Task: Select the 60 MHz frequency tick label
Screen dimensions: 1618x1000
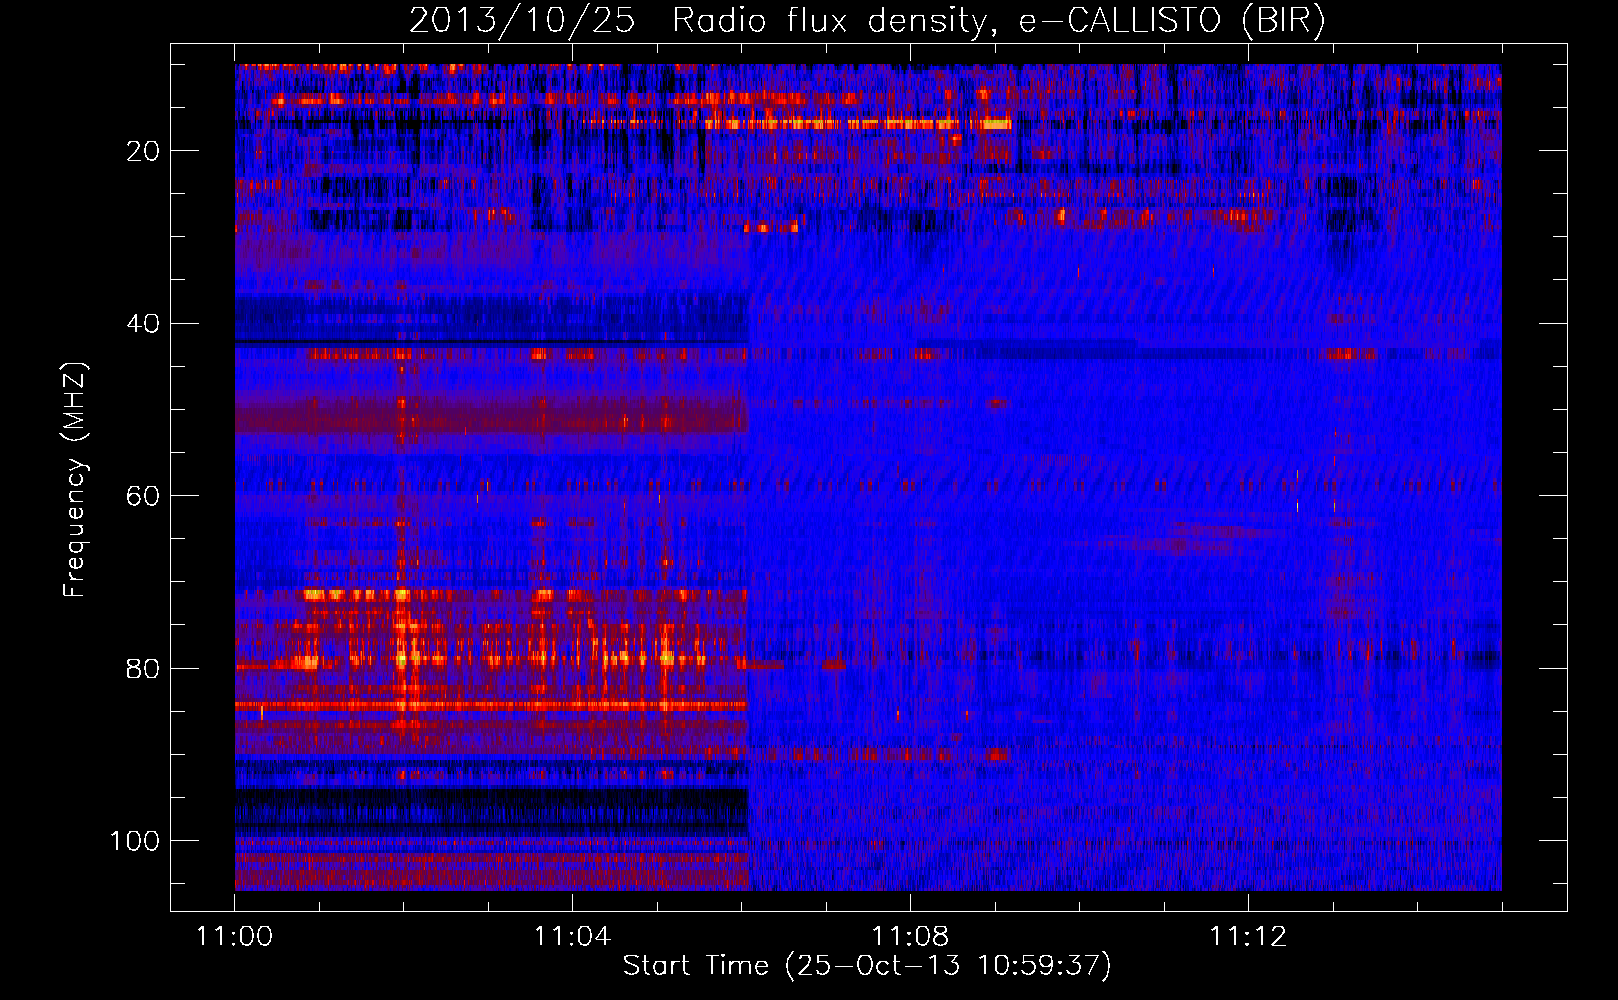Action: click(144, 496)
